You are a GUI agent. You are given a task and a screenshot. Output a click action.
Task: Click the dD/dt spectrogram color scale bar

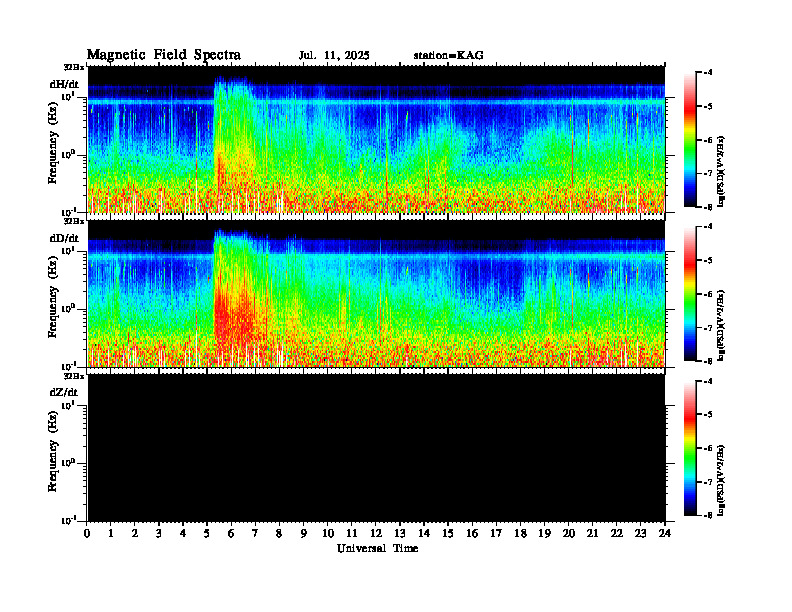[689, 294]
